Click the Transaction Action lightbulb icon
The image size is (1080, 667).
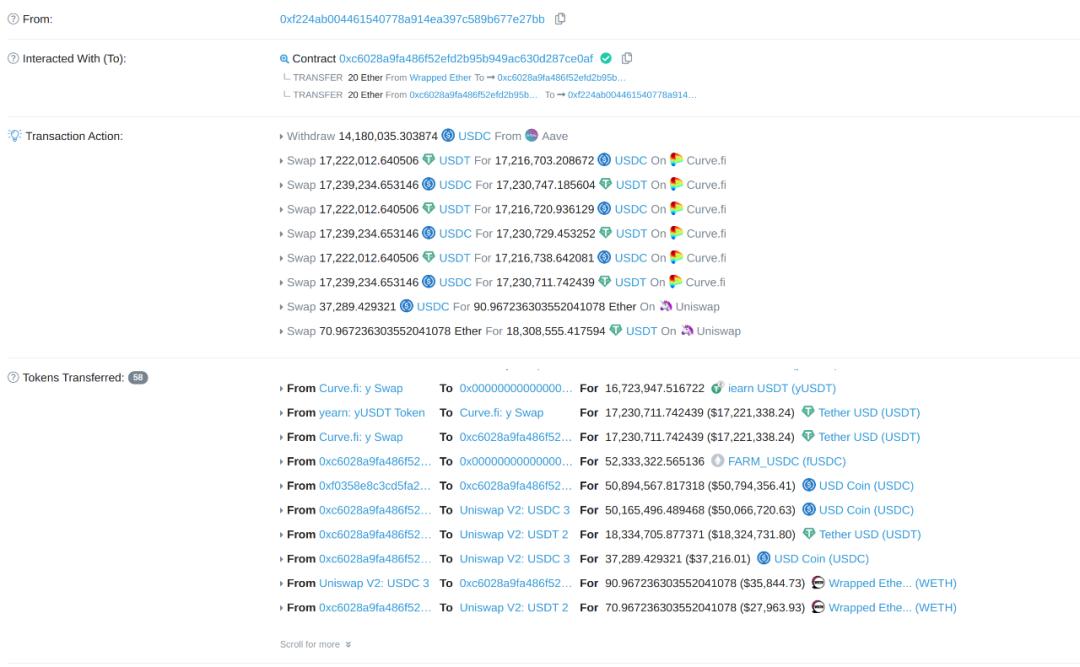click(14, 136)
